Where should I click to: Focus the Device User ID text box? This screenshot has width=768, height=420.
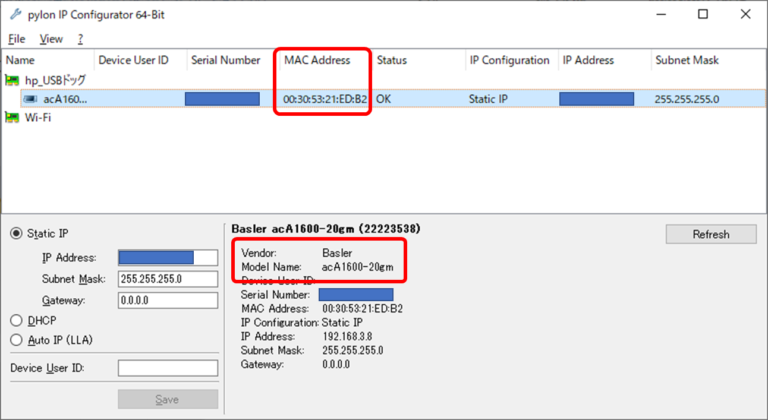167,368
